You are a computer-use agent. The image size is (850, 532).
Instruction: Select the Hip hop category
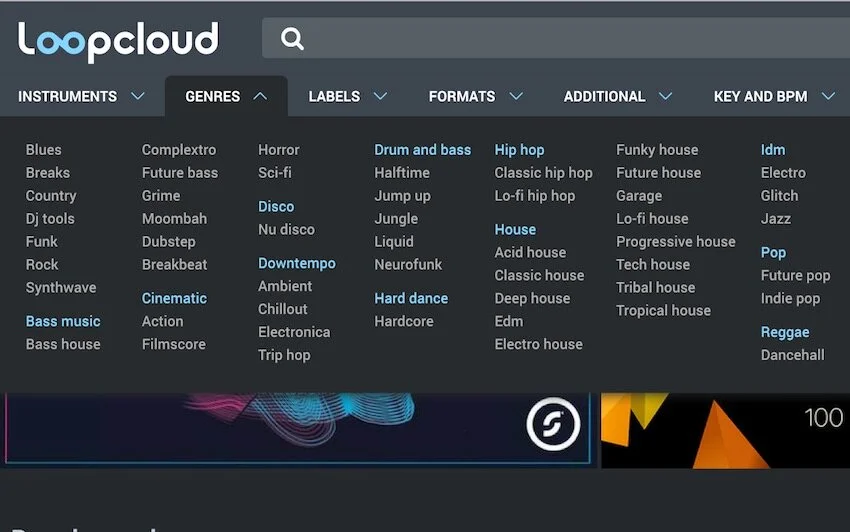[x=519, y=150]
